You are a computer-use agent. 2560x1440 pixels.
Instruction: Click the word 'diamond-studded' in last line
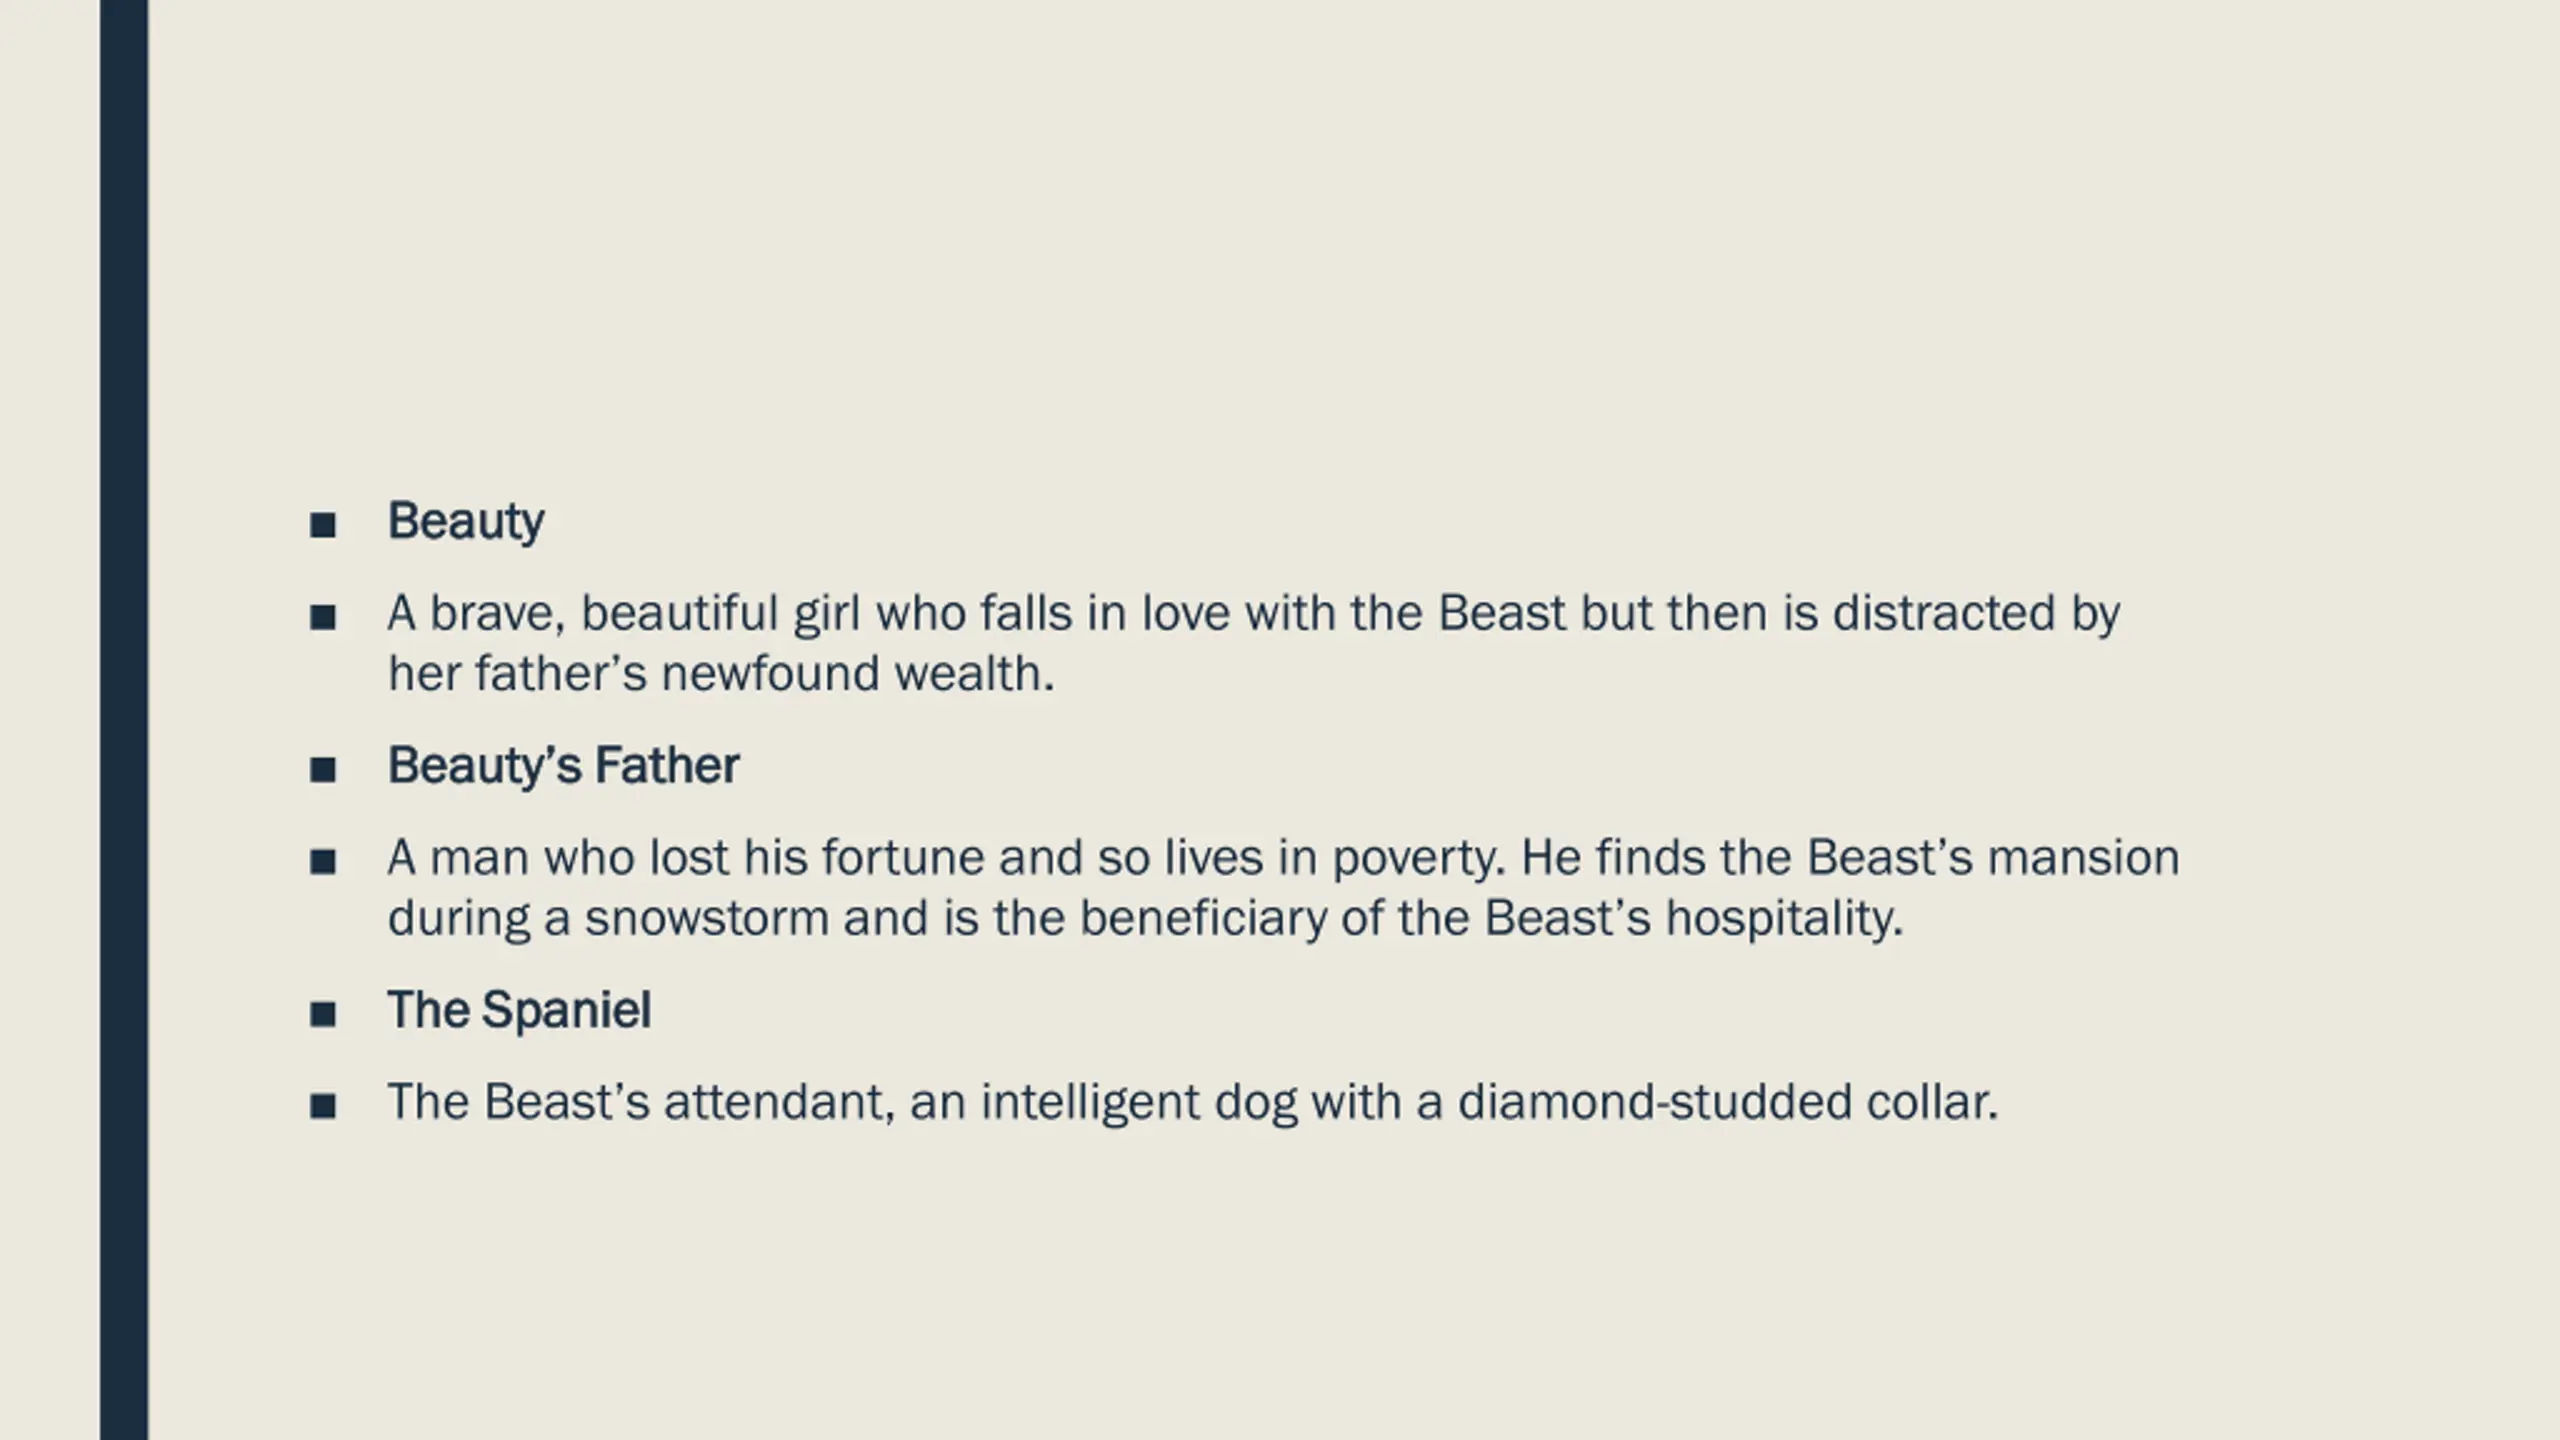click(1655, 1102)
